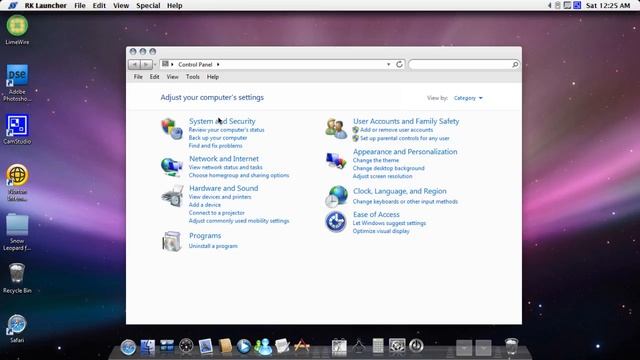Click the Finder icon in the dock
The width and height of the screenshot is (640, 360).
(x=147, y=346)
